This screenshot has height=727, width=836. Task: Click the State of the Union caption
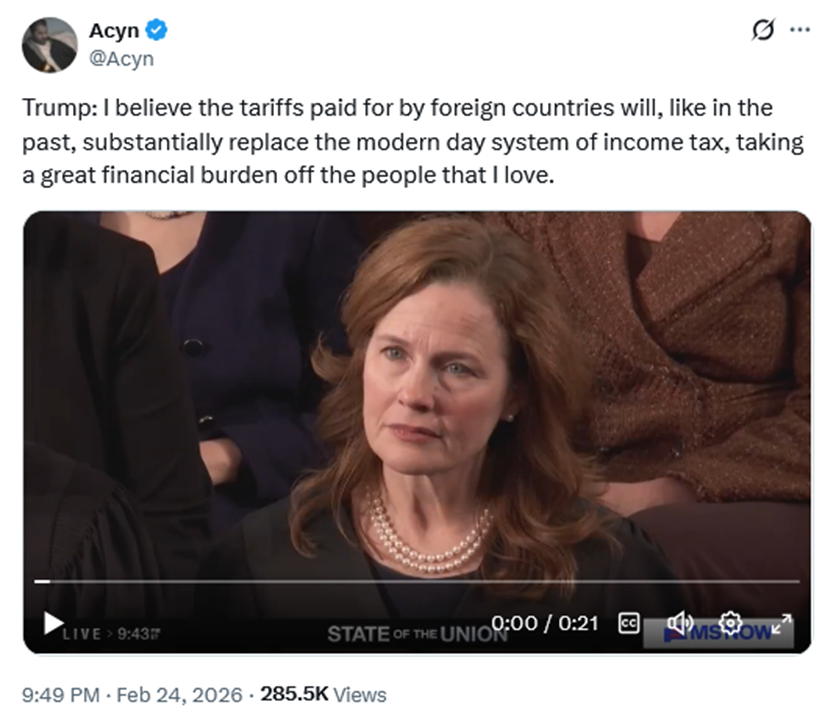(416, 633)
